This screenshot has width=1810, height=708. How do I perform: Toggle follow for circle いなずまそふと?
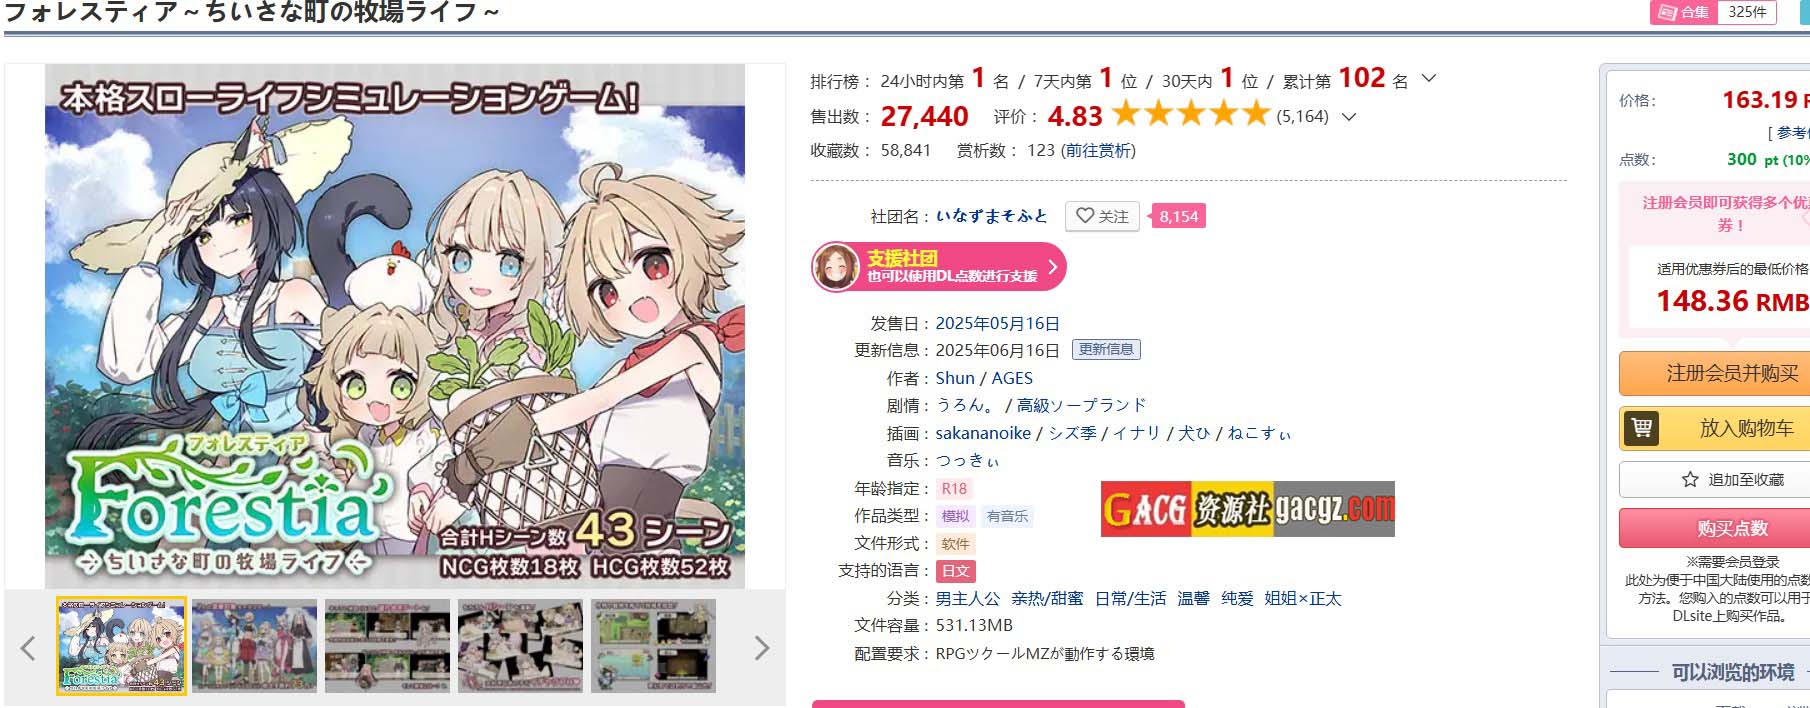(1102, 216)
